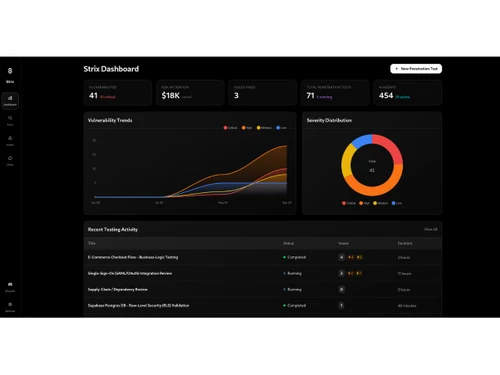This screenshot has width=500, height=375.
Task: Click the Vulnerability Trends panel title
Action: [x=110, y=120]
